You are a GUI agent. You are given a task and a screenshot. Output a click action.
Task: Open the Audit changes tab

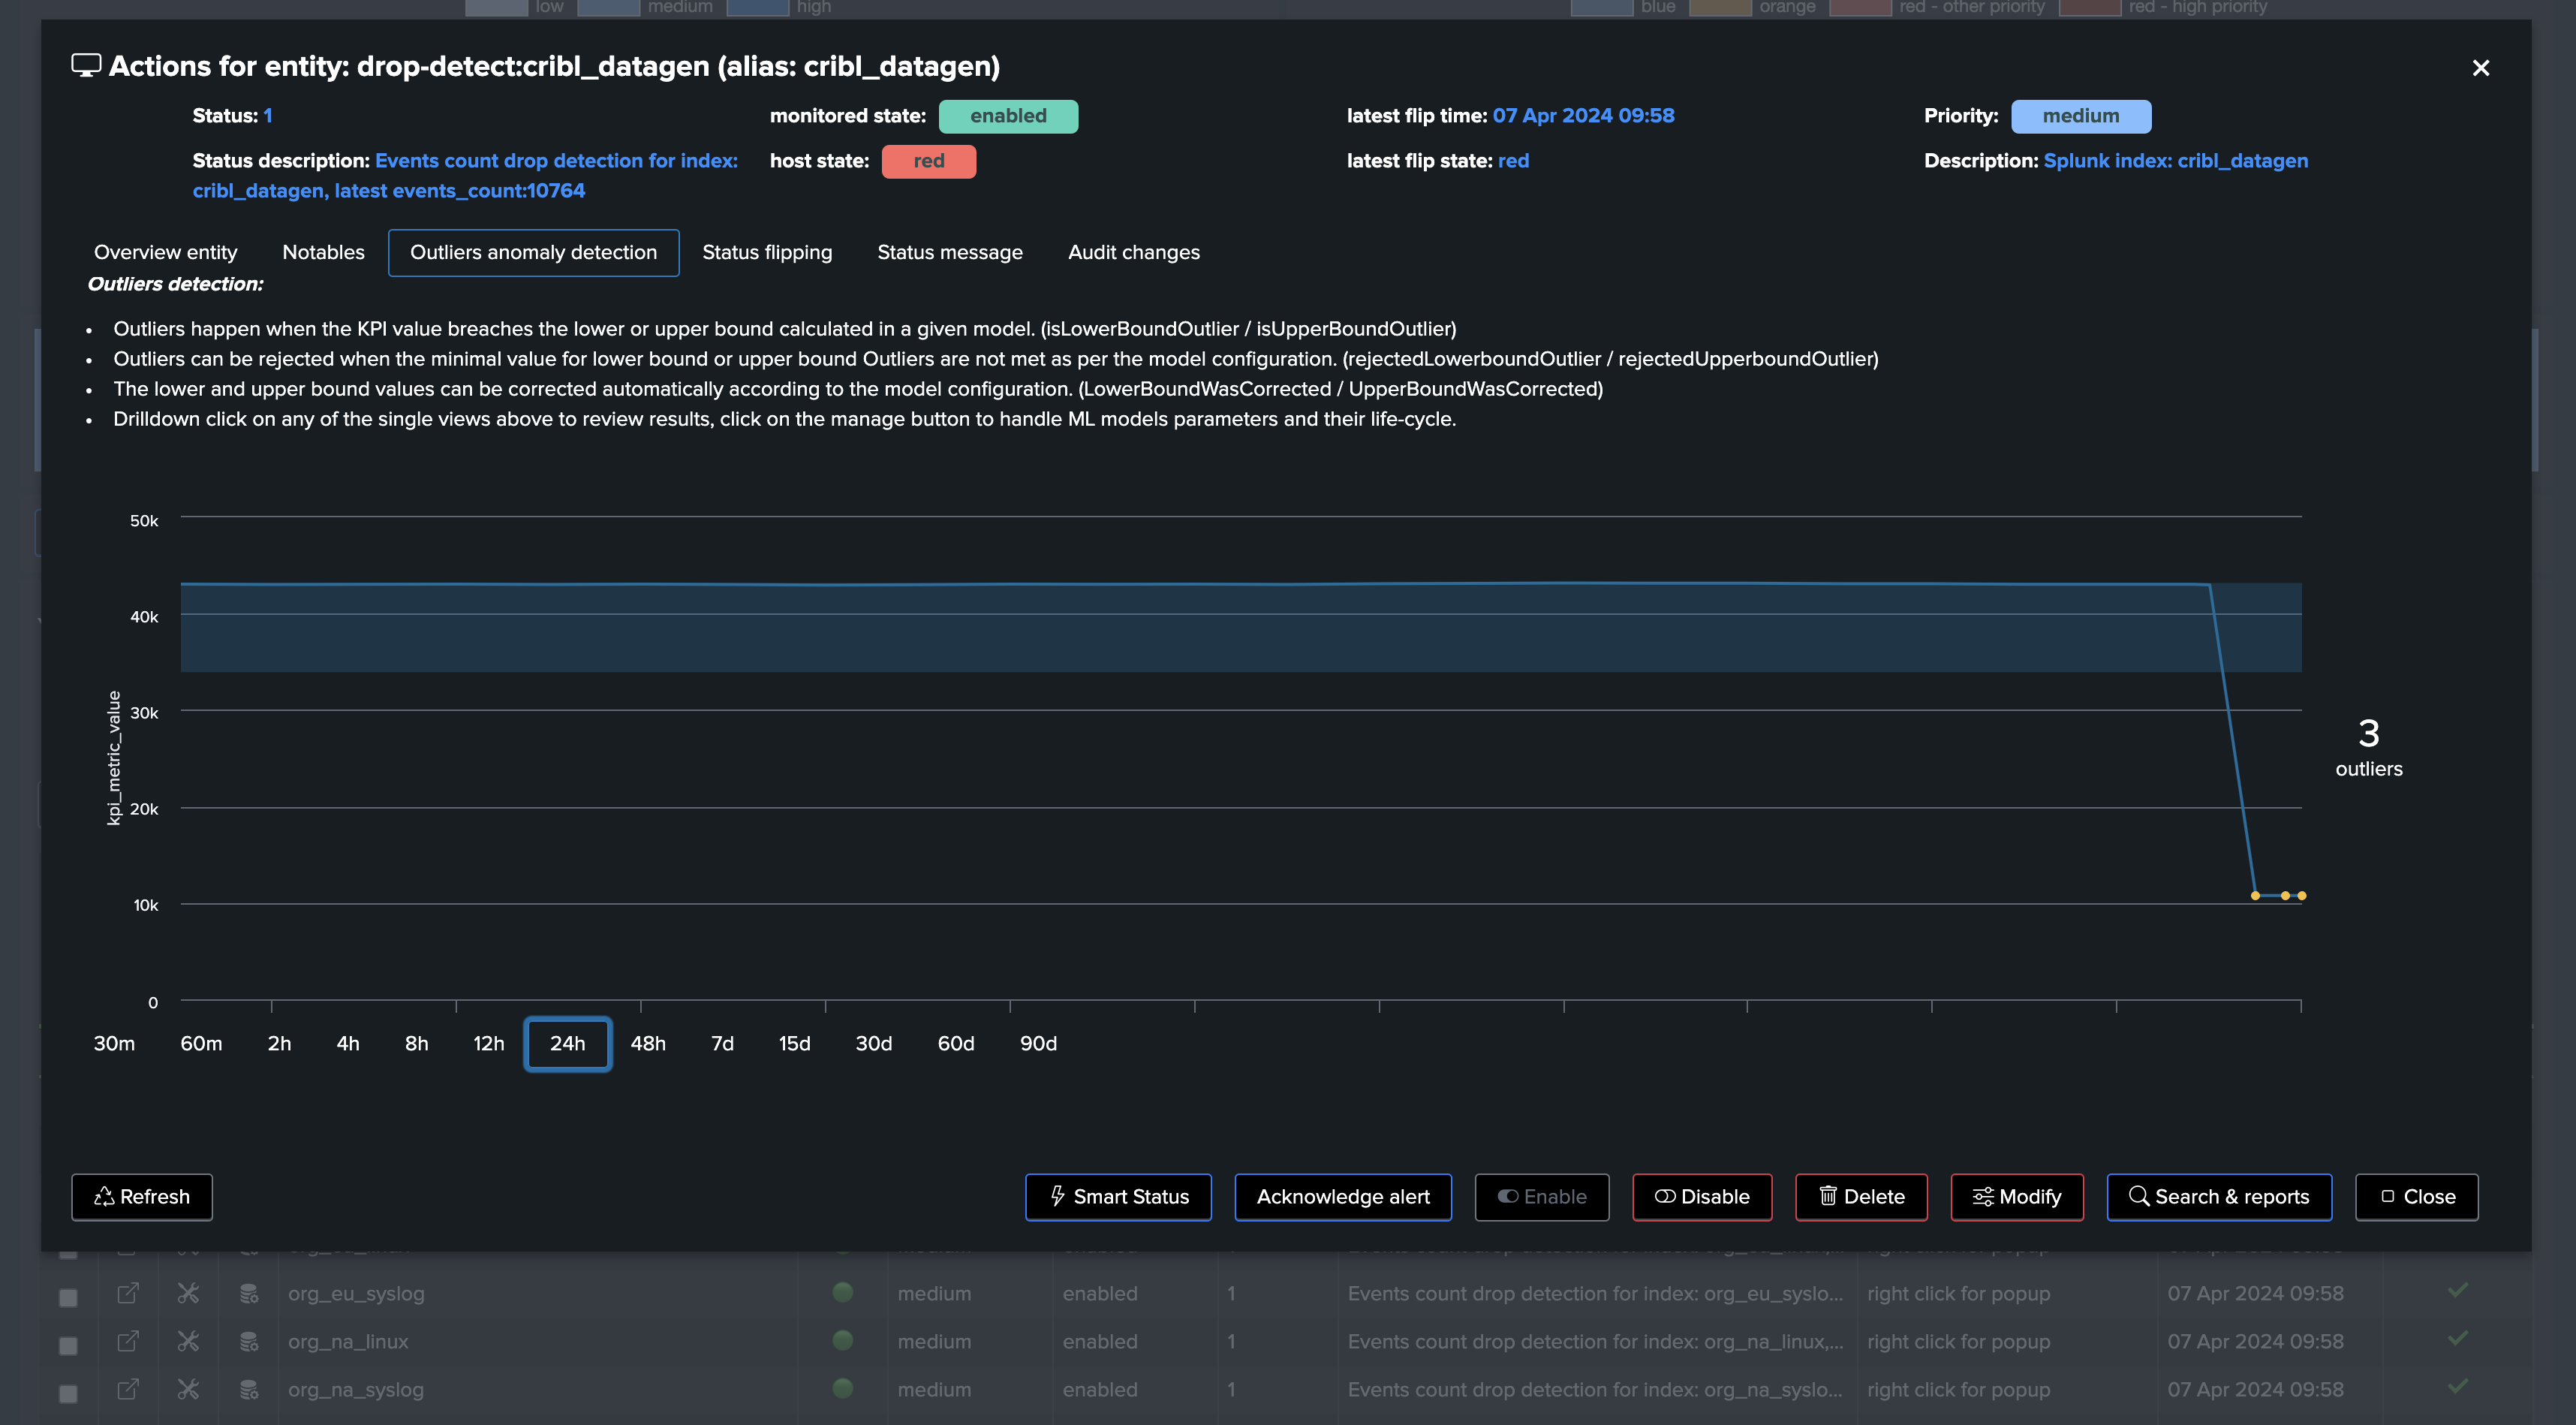point(1133,252)
